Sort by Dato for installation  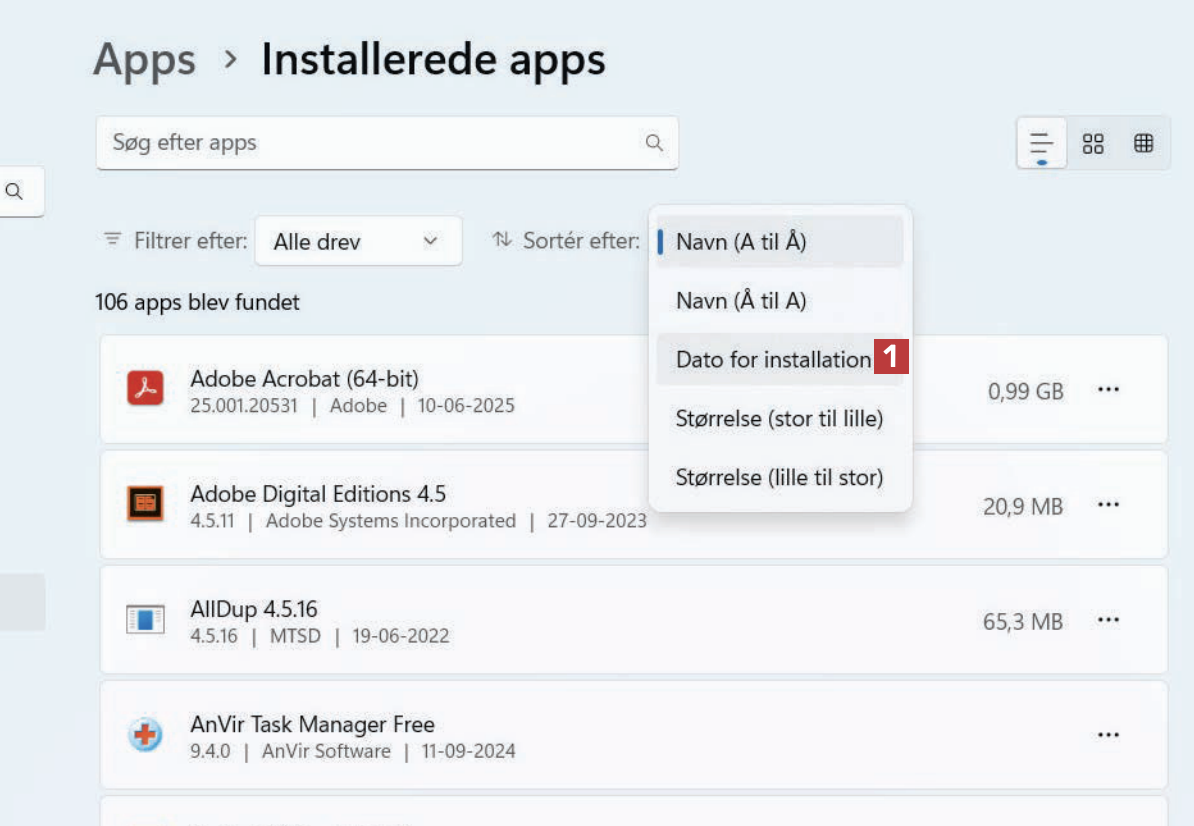772,360
